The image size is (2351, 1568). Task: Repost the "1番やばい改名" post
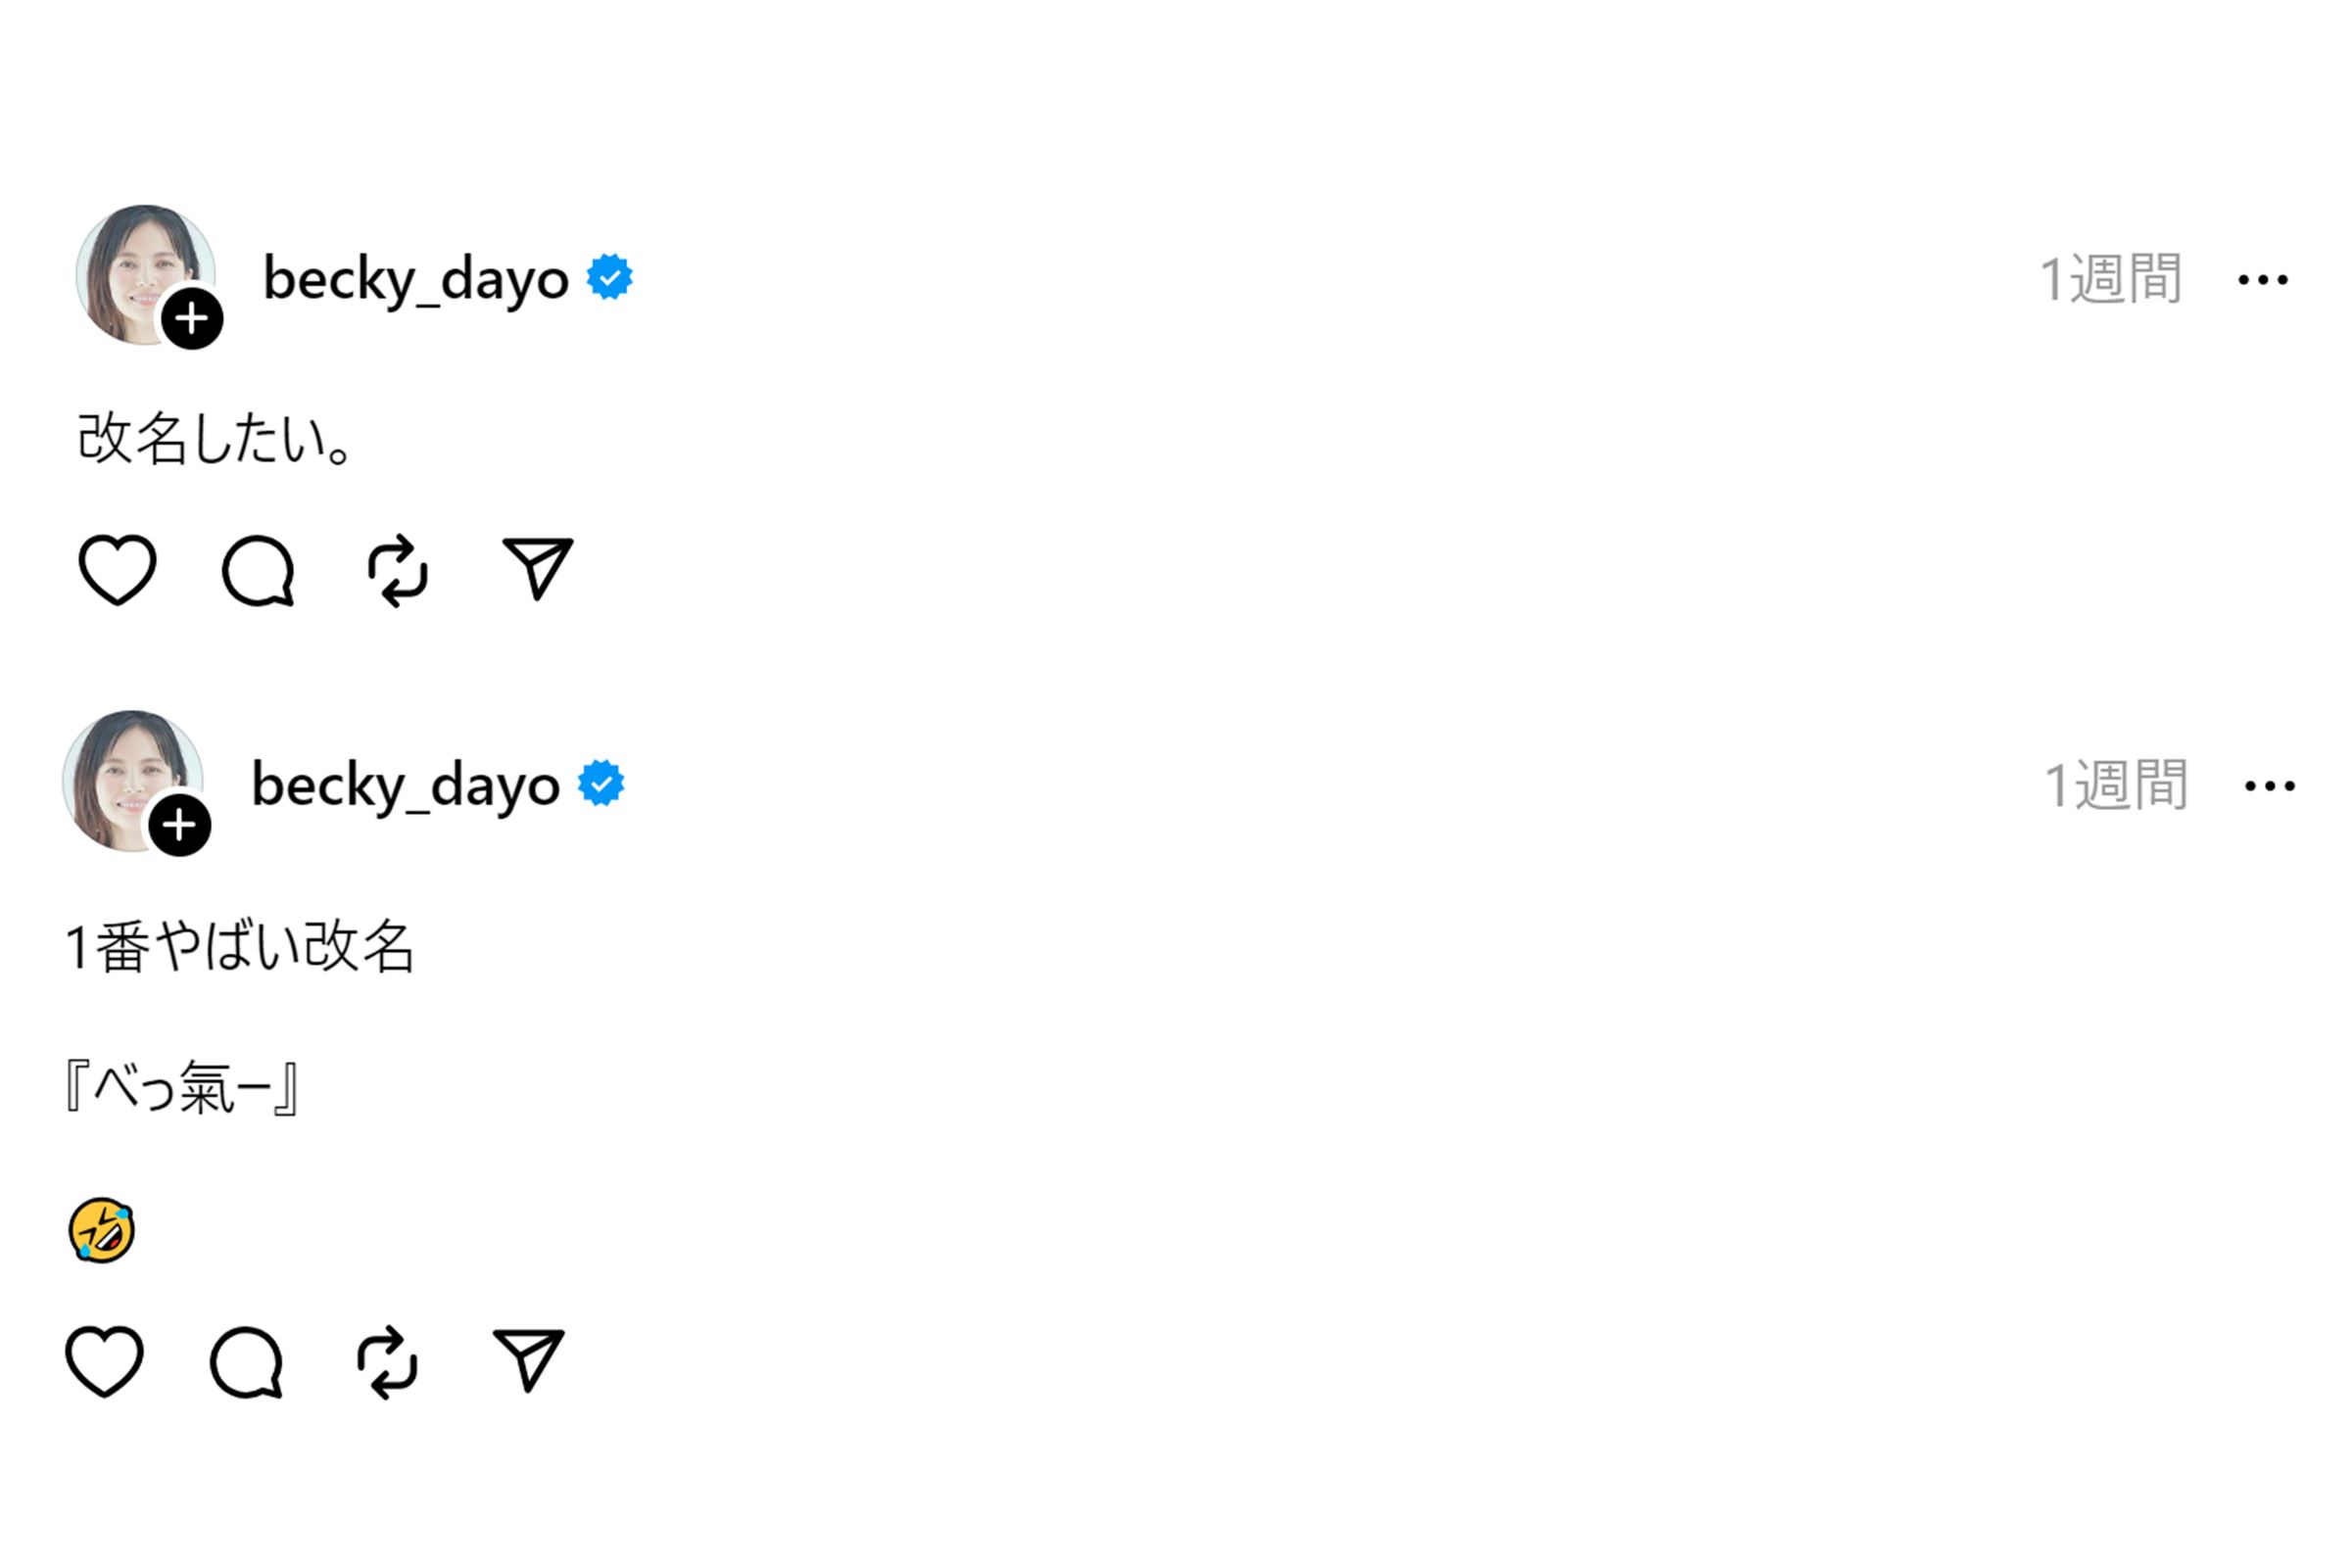(387, 1362)
